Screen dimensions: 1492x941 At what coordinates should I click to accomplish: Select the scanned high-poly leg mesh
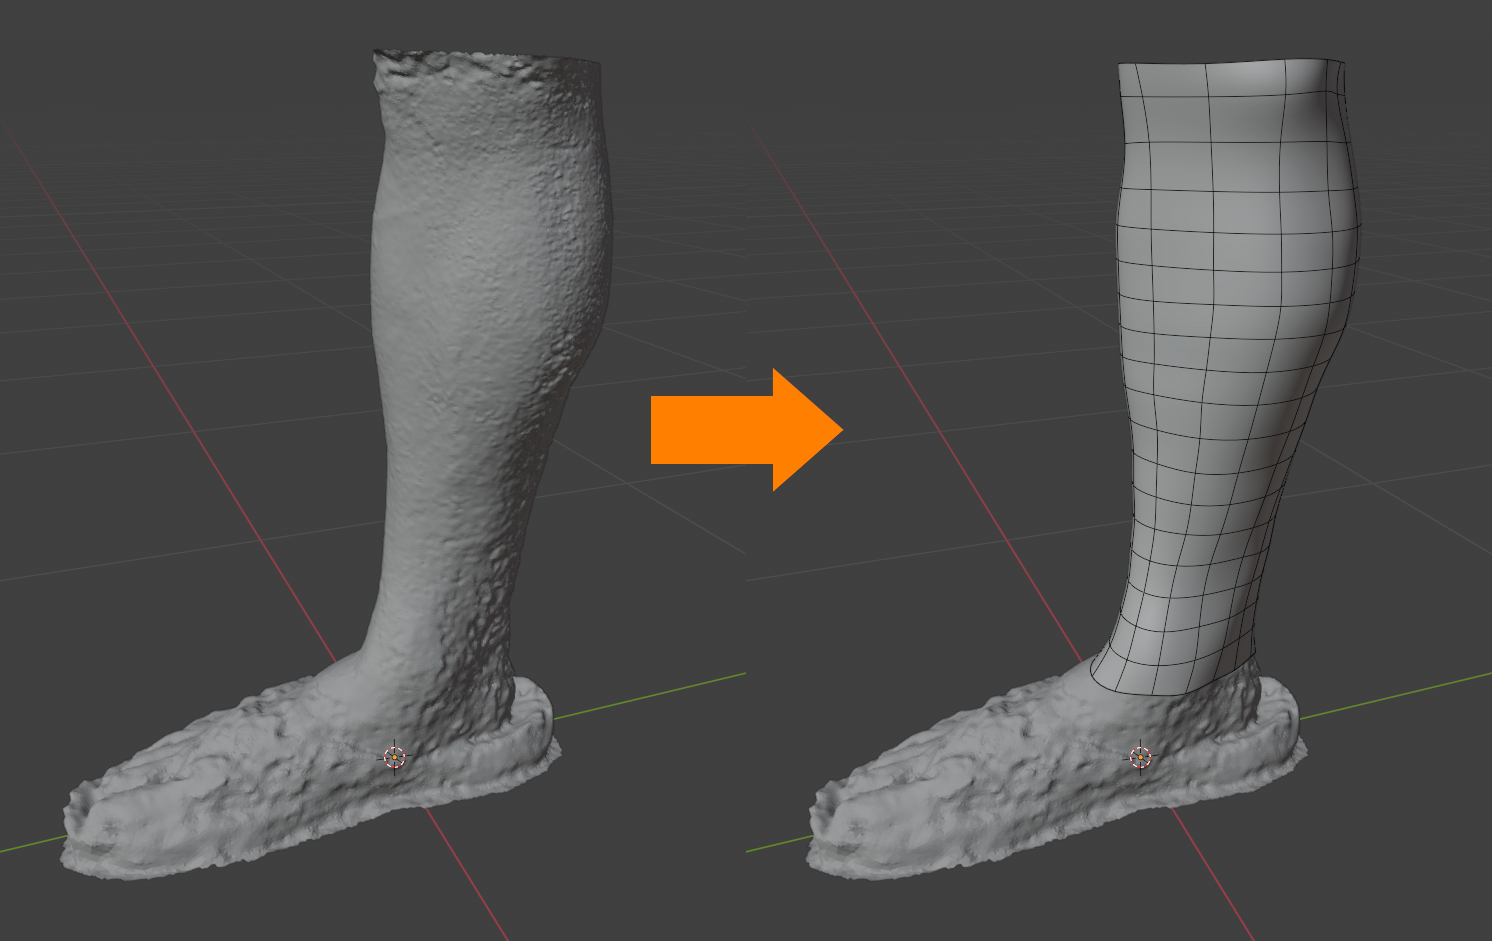[x=470, y=350]
